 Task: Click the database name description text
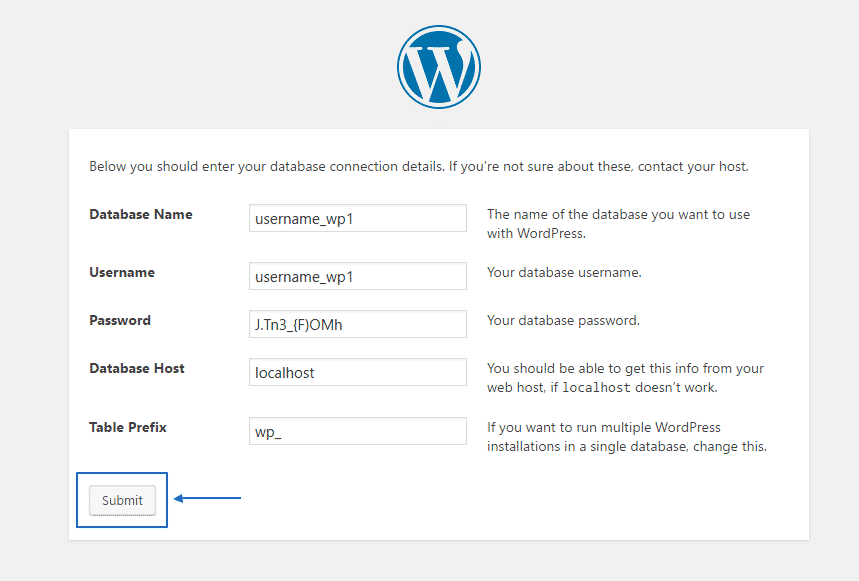618,224
